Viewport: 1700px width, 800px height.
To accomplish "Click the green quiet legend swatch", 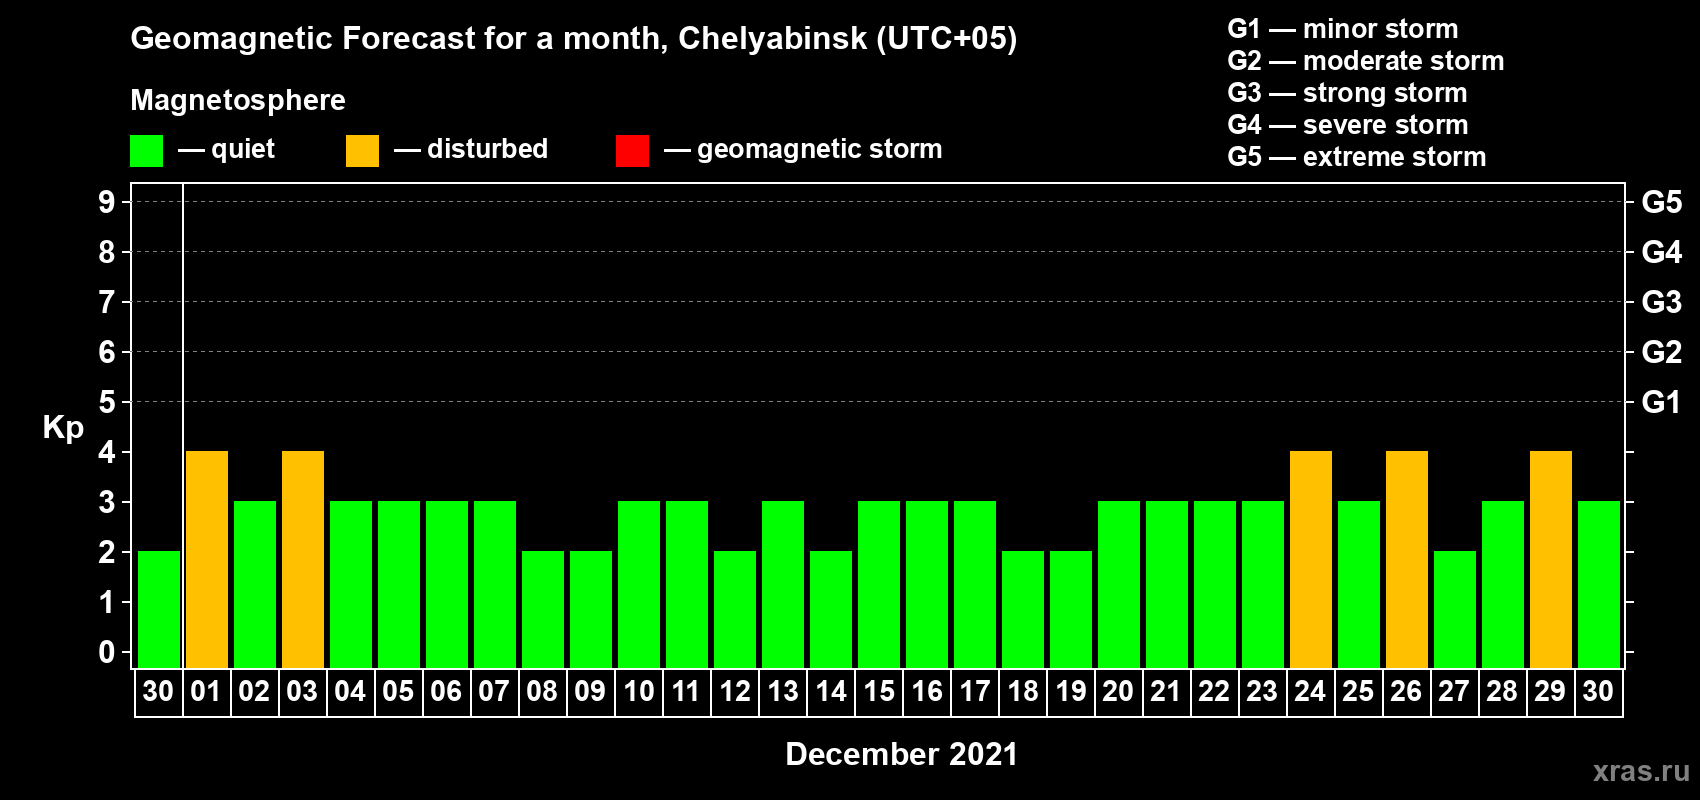I will [x=146, y=151].
